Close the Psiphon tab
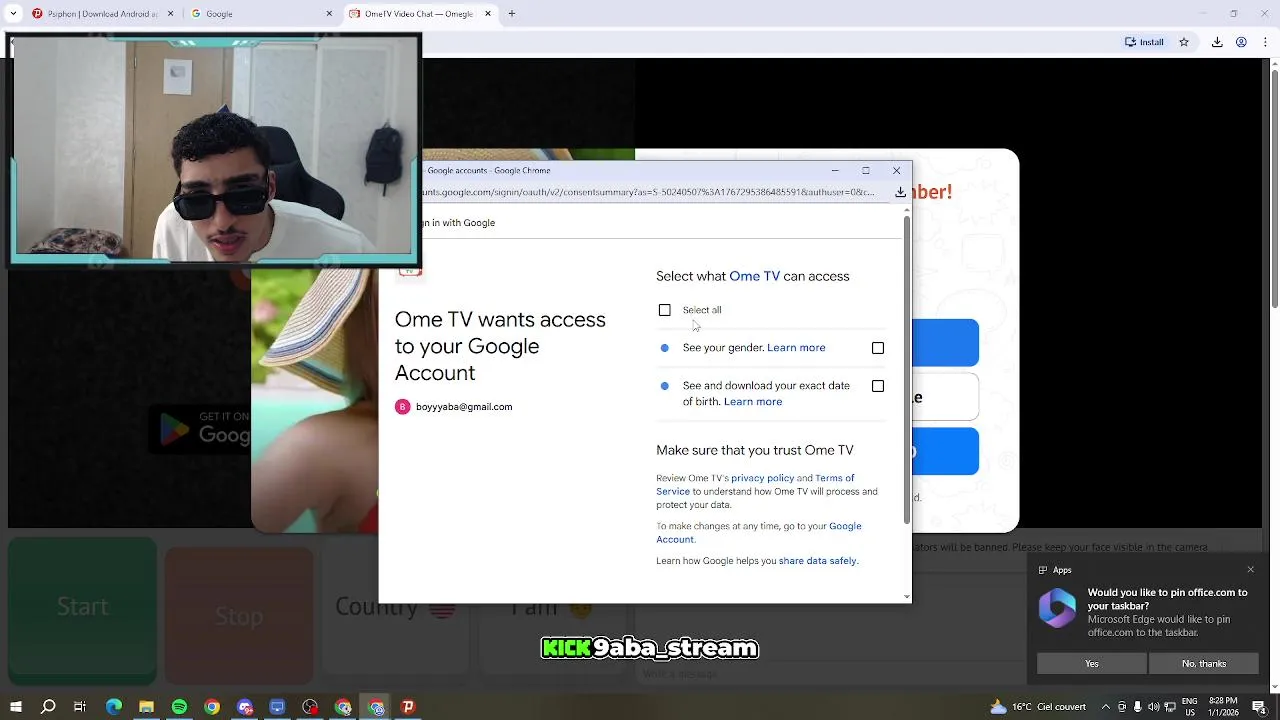 pyautogui.click(x=171, y=14)
